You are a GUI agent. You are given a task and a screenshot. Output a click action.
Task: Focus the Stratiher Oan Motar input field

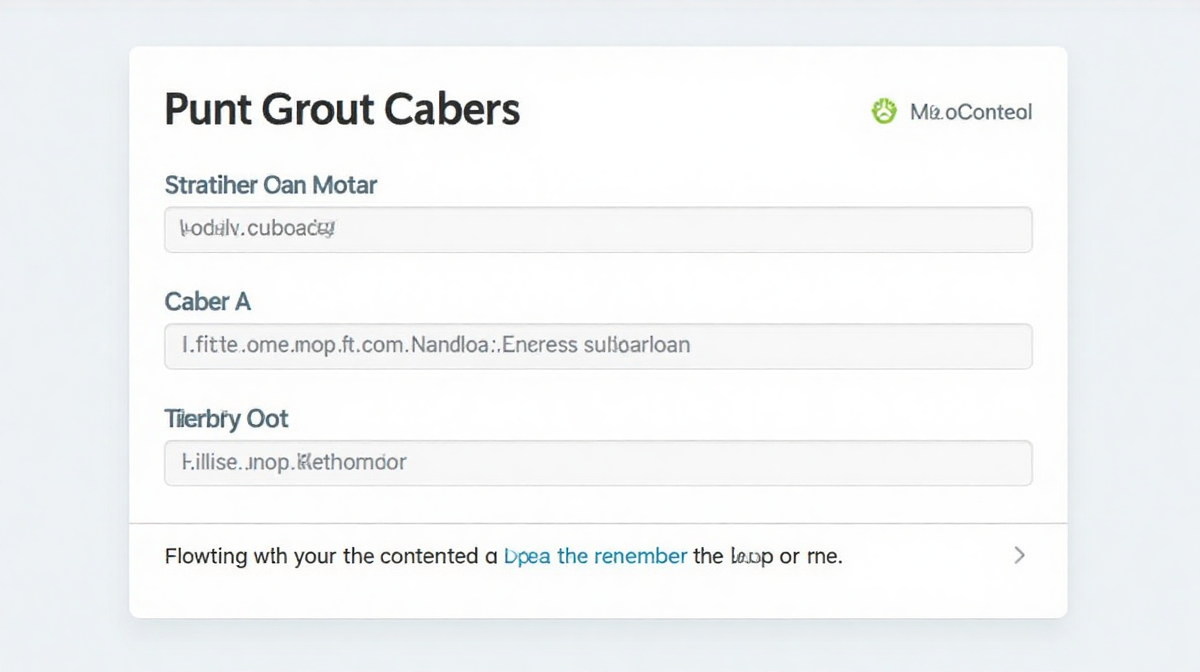pos(598,229)
